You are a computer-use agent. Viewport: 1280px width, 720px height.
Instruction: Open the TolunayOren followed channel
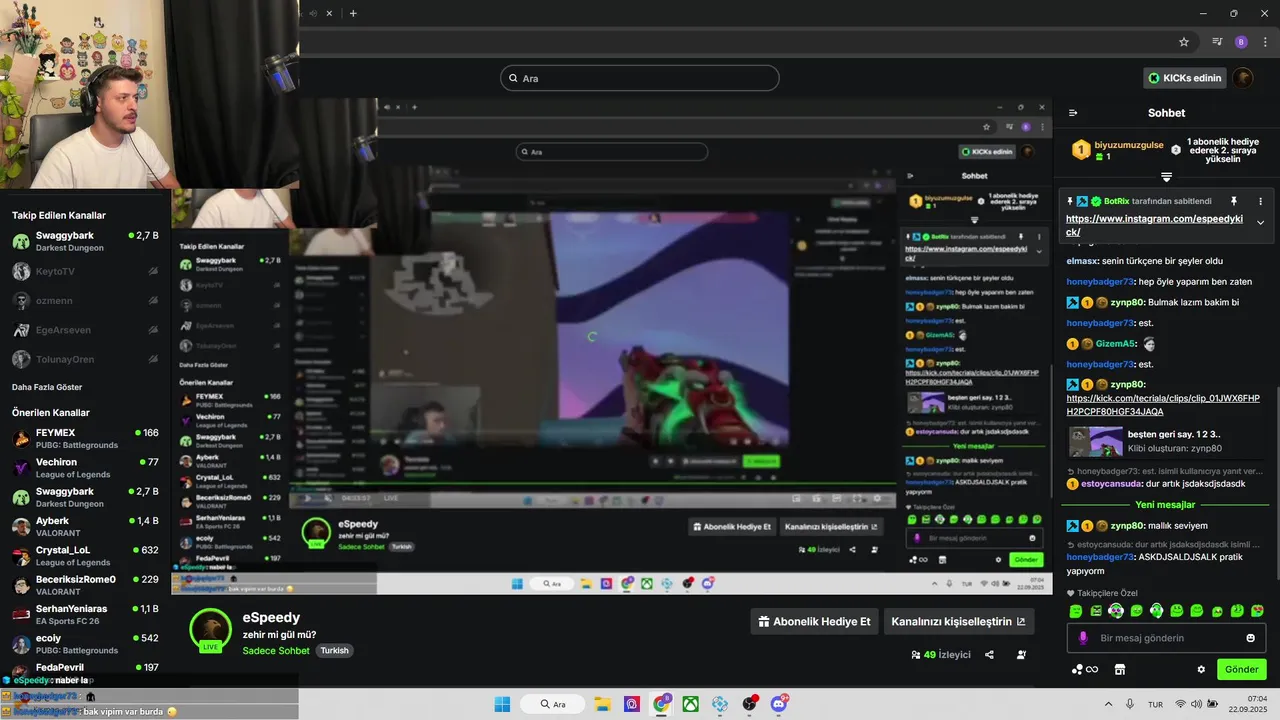85,359
